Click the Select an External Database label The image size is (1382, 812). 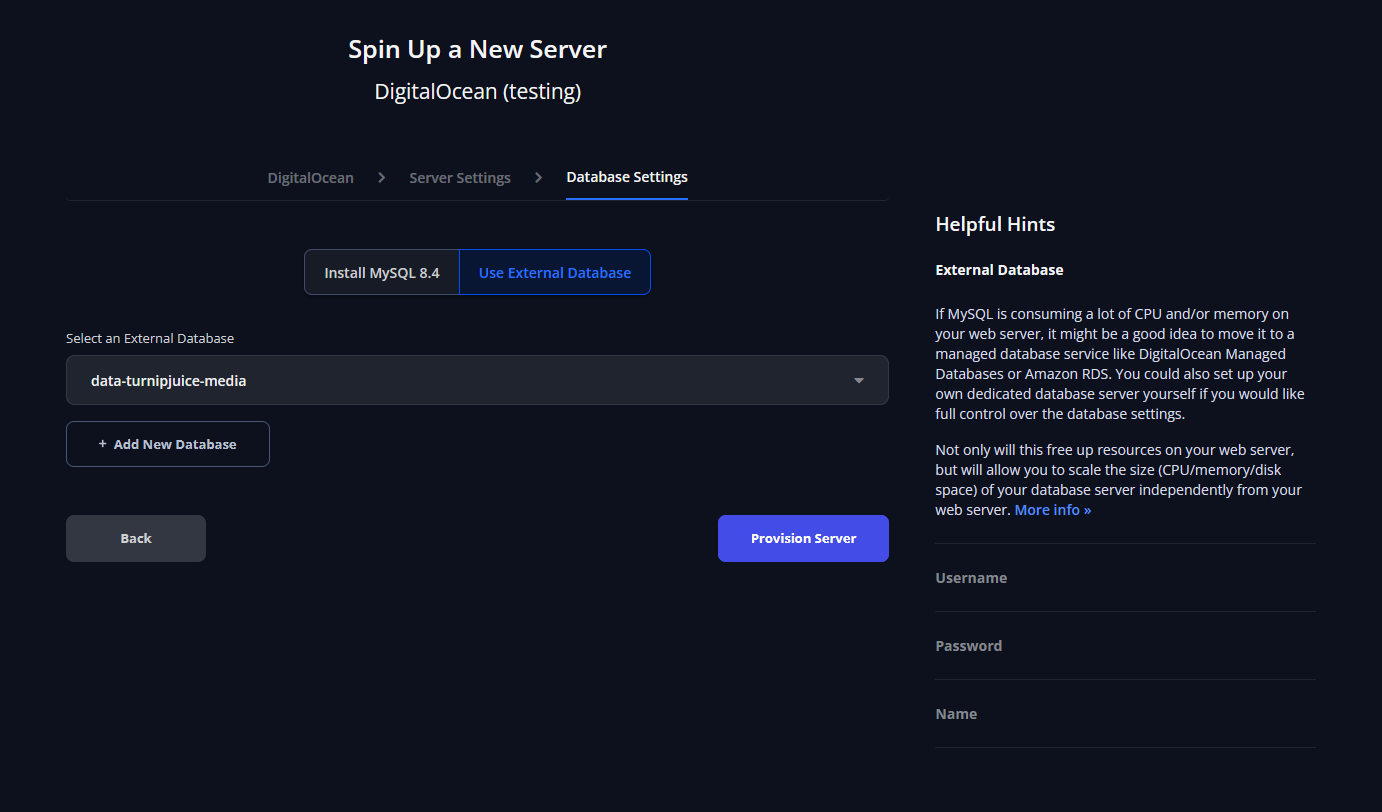pos(150,339)
